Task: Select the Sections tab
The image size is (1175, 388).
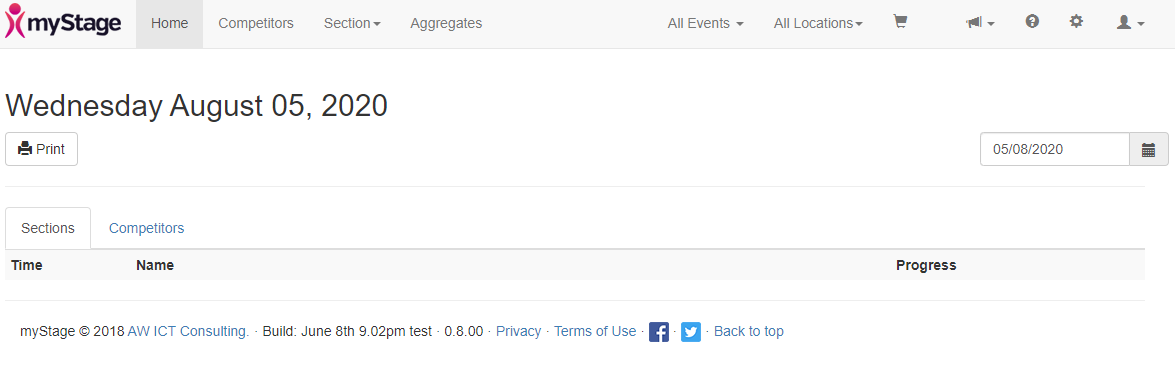Action: coord(48,228)
